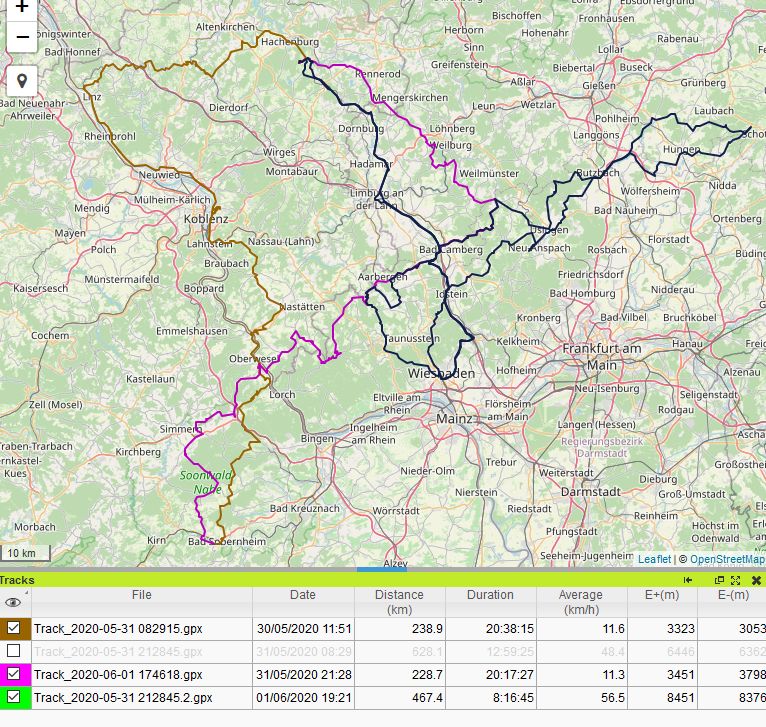Sort by Duration column header
Viewport: 766px width, 727px height.
tap(490, 602)
